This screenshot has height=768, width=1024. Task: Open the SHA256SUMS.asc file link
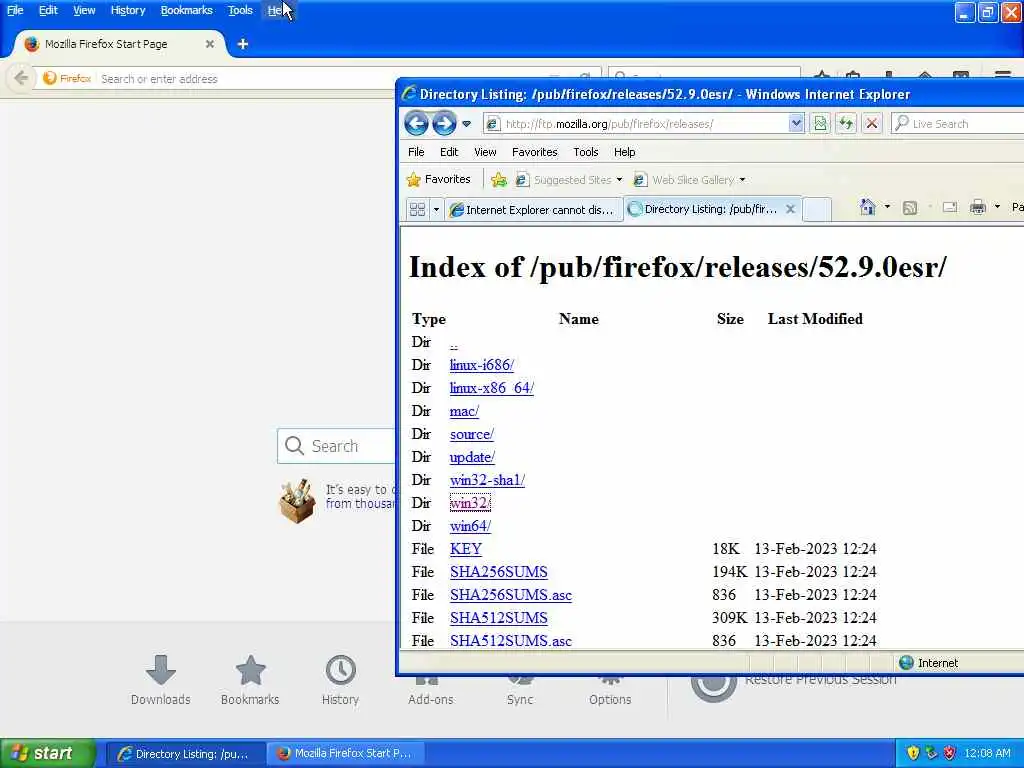[x=511, y=595]
